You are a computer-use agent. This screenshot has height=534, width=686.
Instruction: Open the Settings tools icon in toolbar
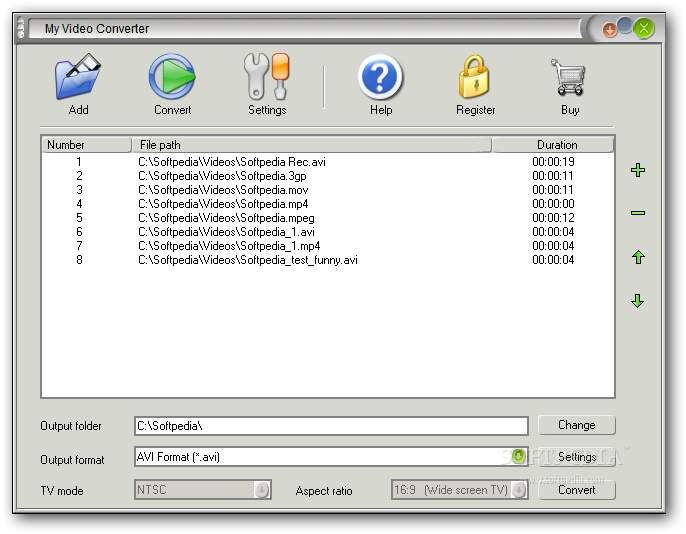tap(266, 77)
